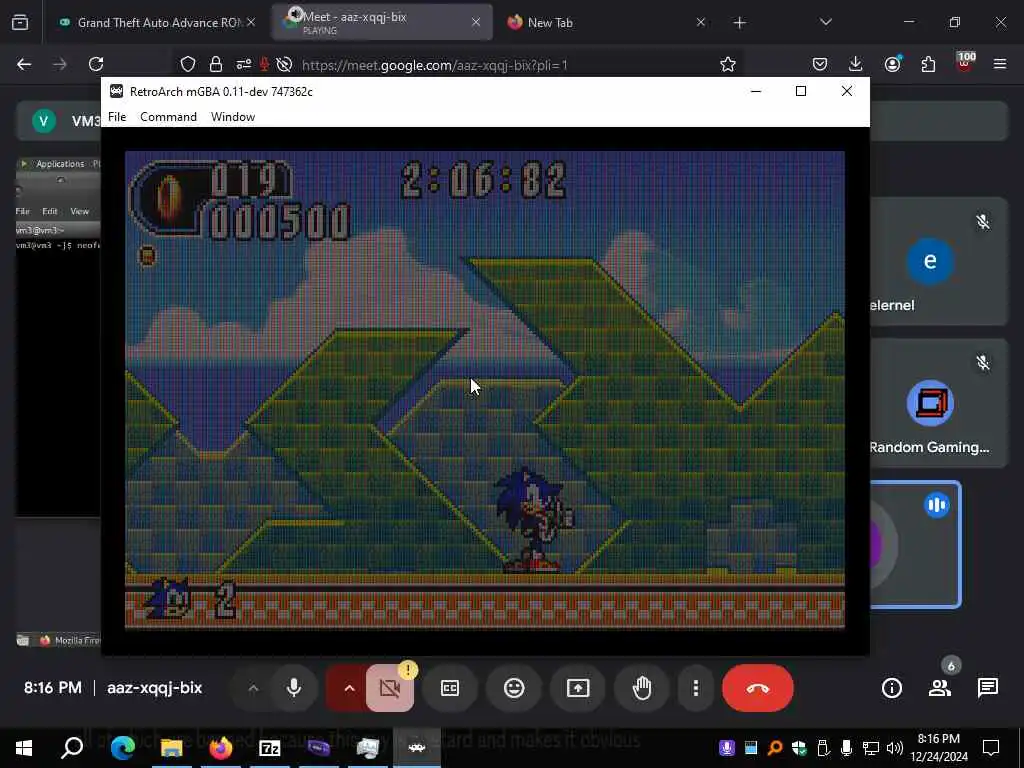Click the VM3 participant avatar letter V
The width and height of the screenshot is (1024, 768).
pos(44,121)
